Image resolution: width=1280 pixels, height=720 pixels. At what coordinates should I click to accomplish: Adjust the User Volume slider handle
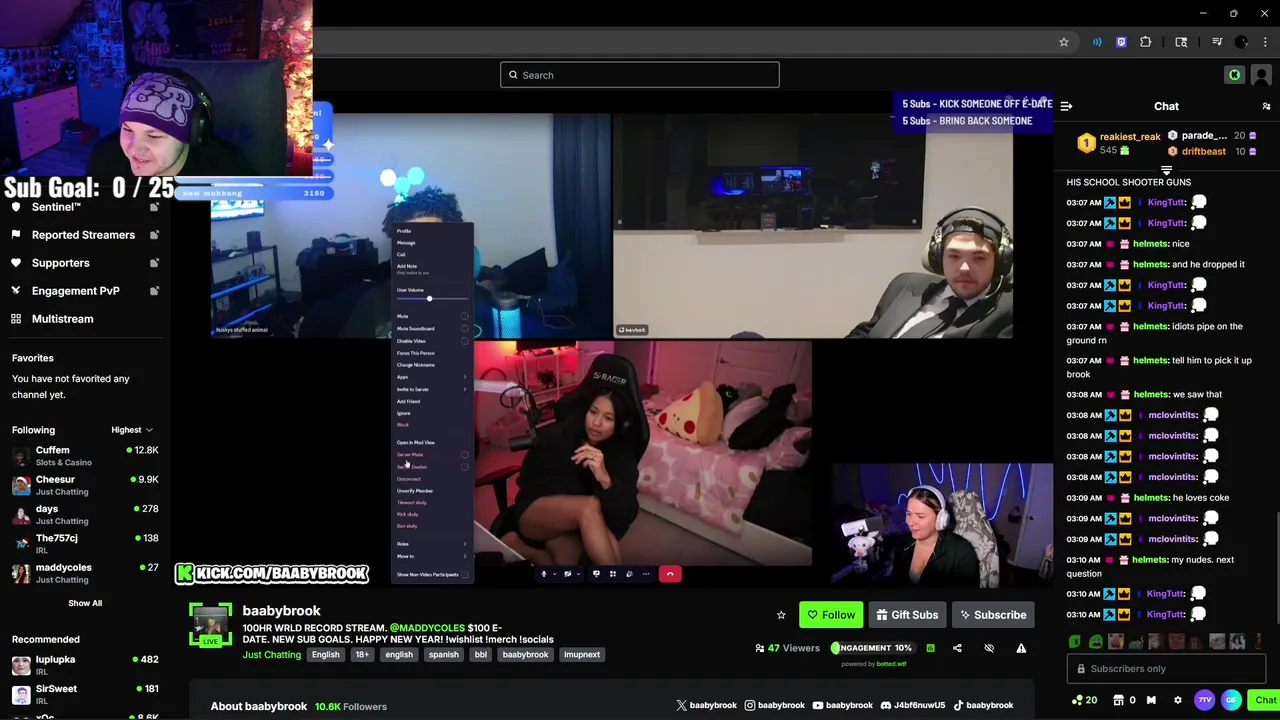pyautogui.click(x=429, y=299)
